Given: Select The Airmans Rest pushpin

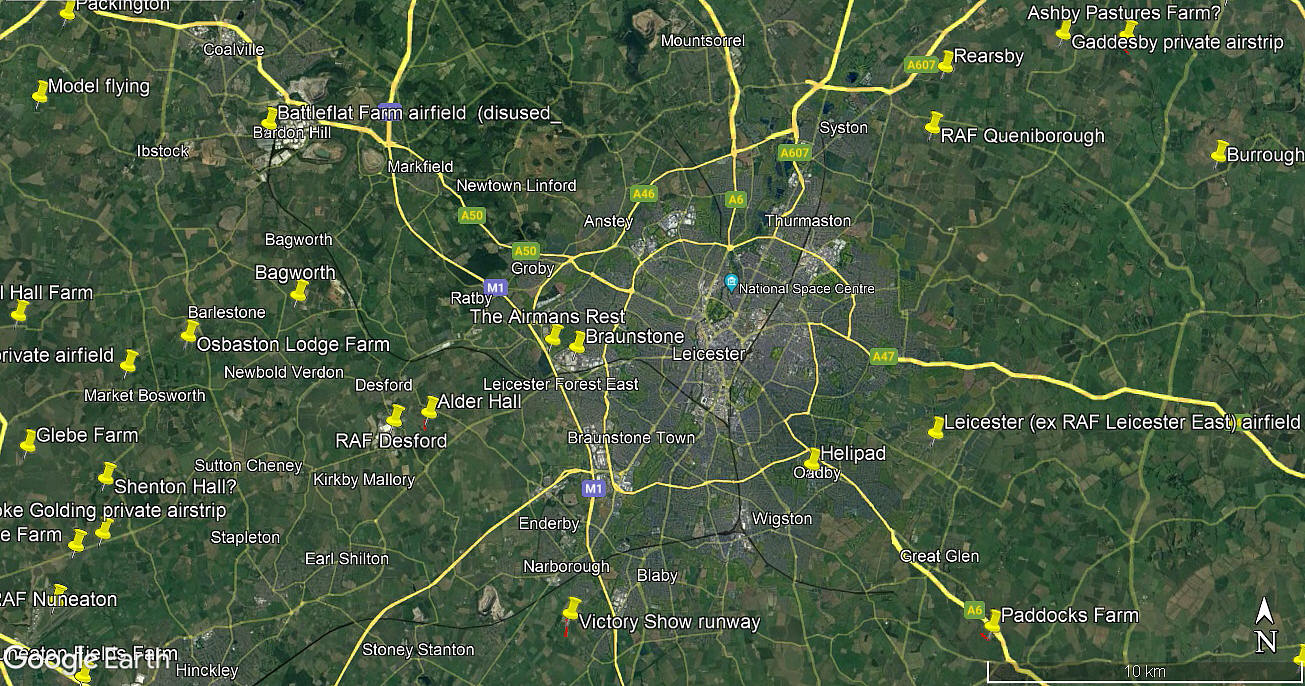Looking at the screenshot, I should 554,335.
